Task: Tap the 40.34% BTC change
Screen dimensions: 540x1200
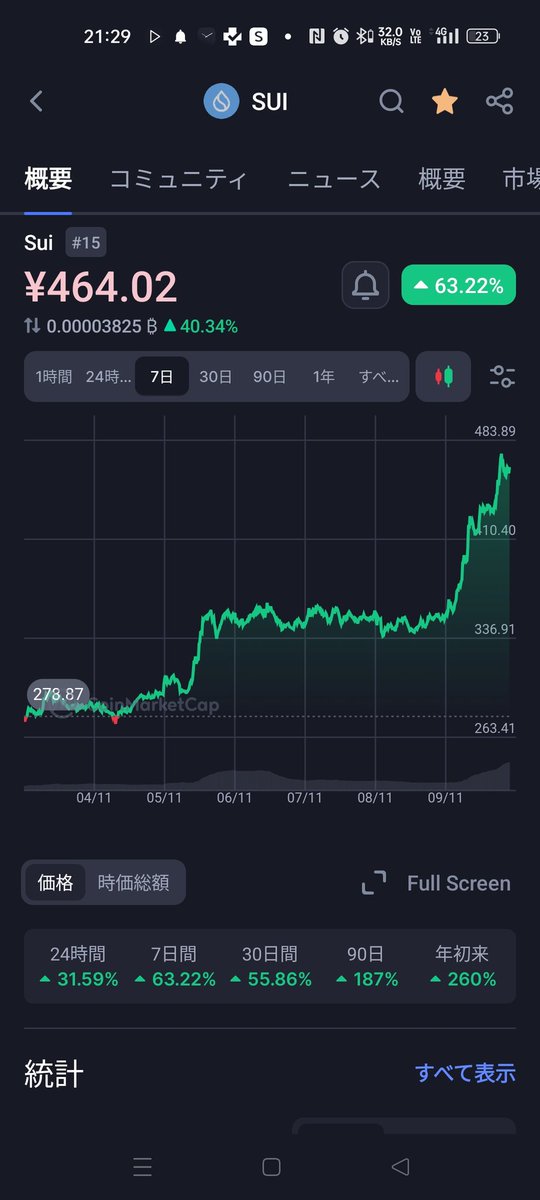Action: (201, 326)
